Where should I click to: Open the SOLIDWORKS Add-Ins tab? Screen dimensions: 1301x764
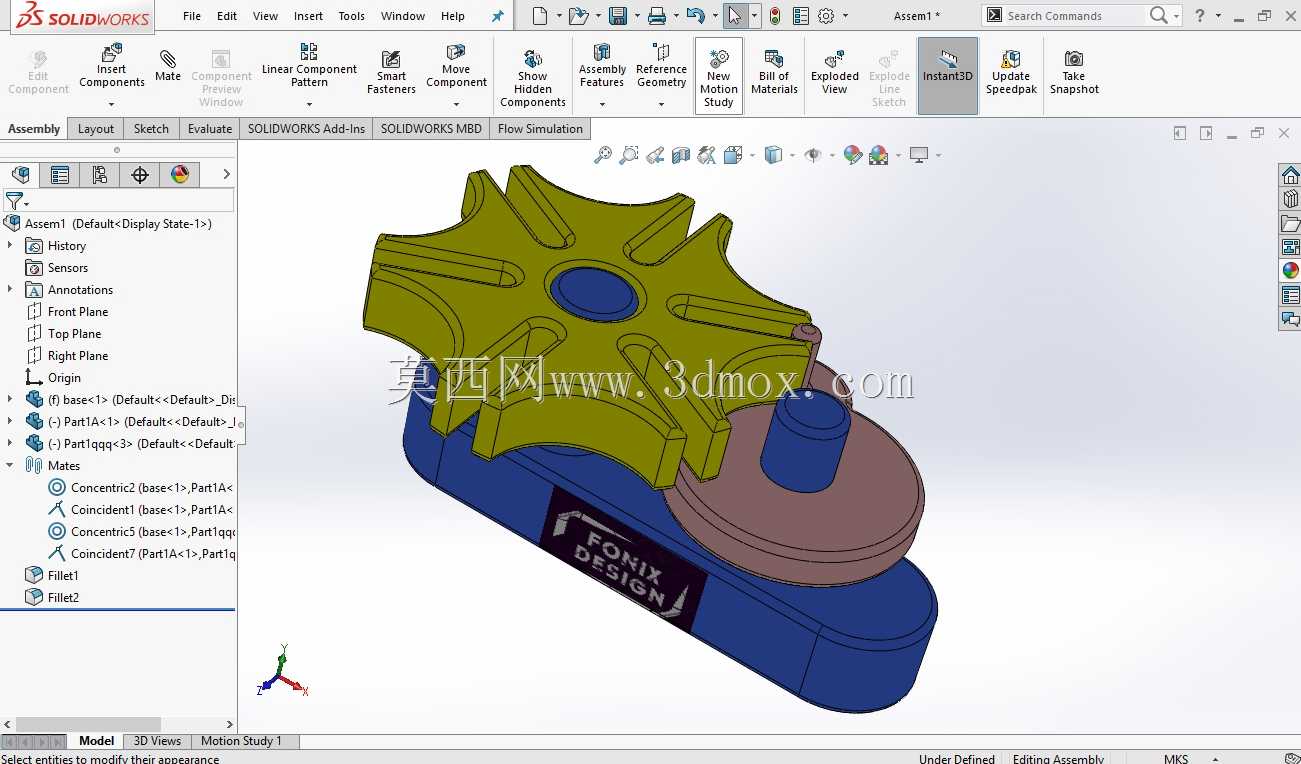click(x=306, y=128)
